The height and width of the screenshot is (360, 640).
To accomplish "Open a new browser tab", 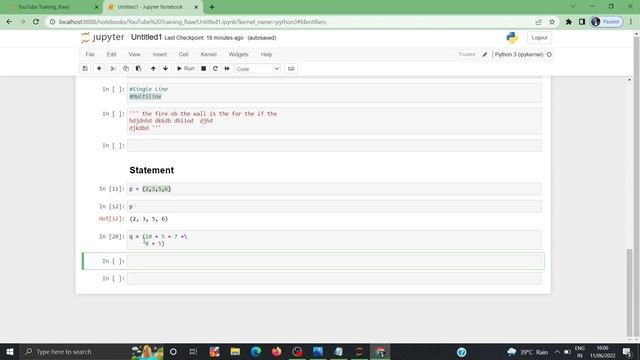I will click(212, 7).
